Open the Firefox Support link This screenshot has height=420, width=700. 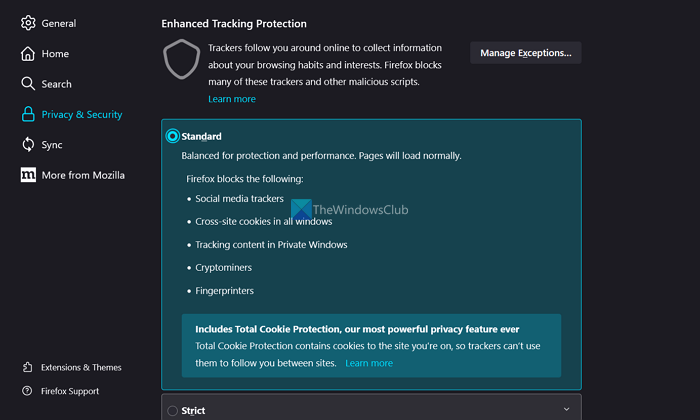(69, 391)
